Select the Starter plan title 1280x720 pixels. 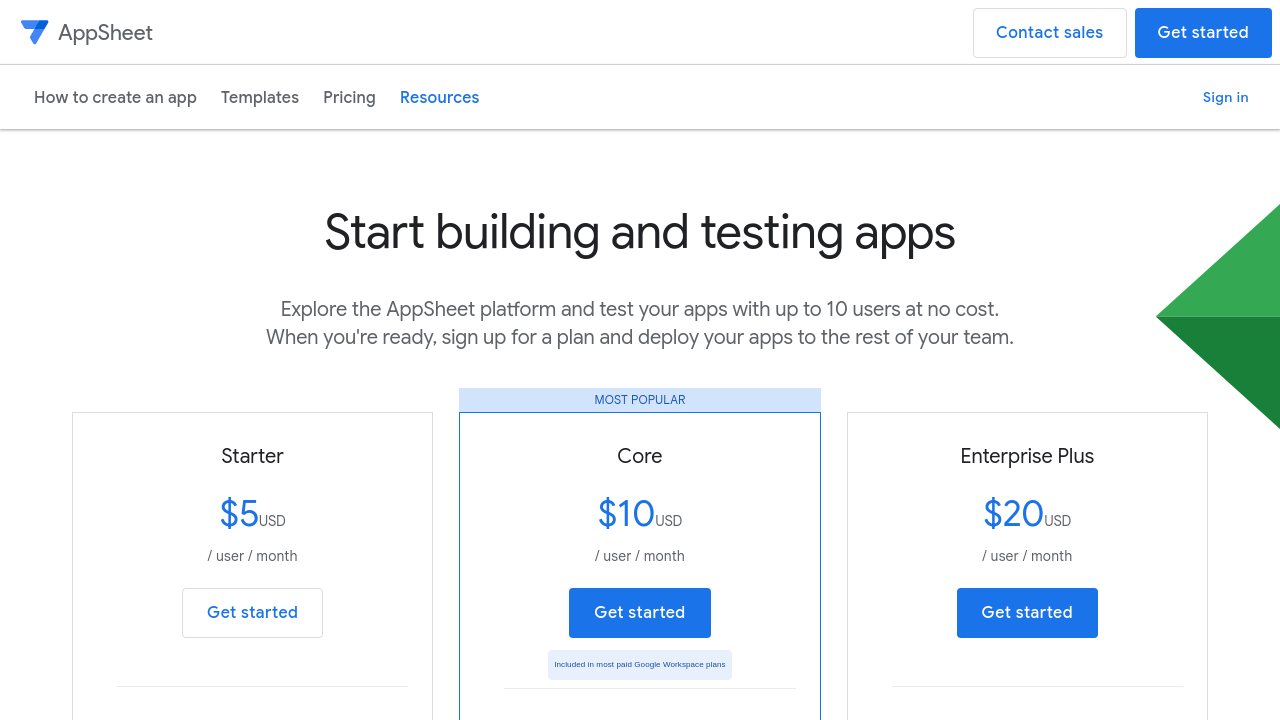point(252,456)
